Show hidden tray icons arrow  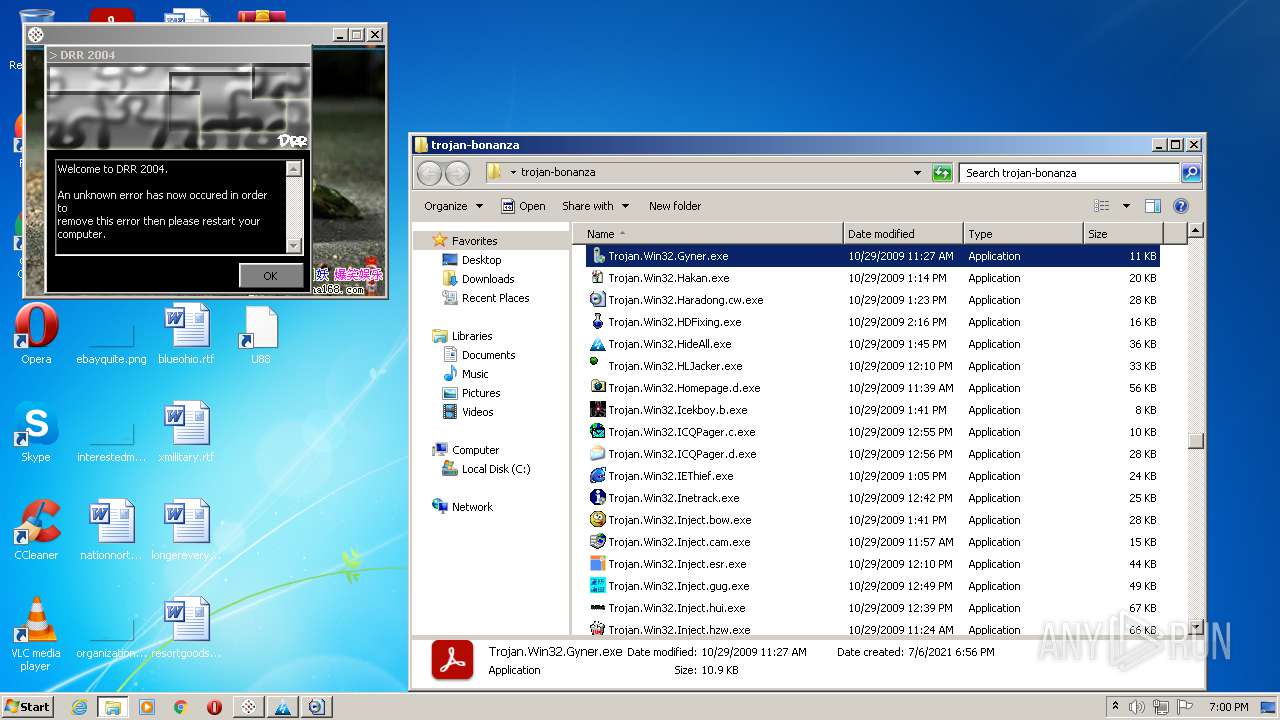(1116, 706)
